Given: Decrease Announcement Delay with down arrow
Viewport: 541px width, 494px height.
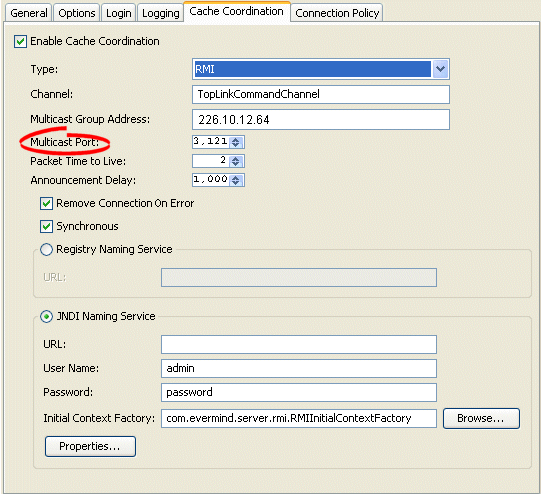Looking at the screenshot, I should (x=236, y=182).
